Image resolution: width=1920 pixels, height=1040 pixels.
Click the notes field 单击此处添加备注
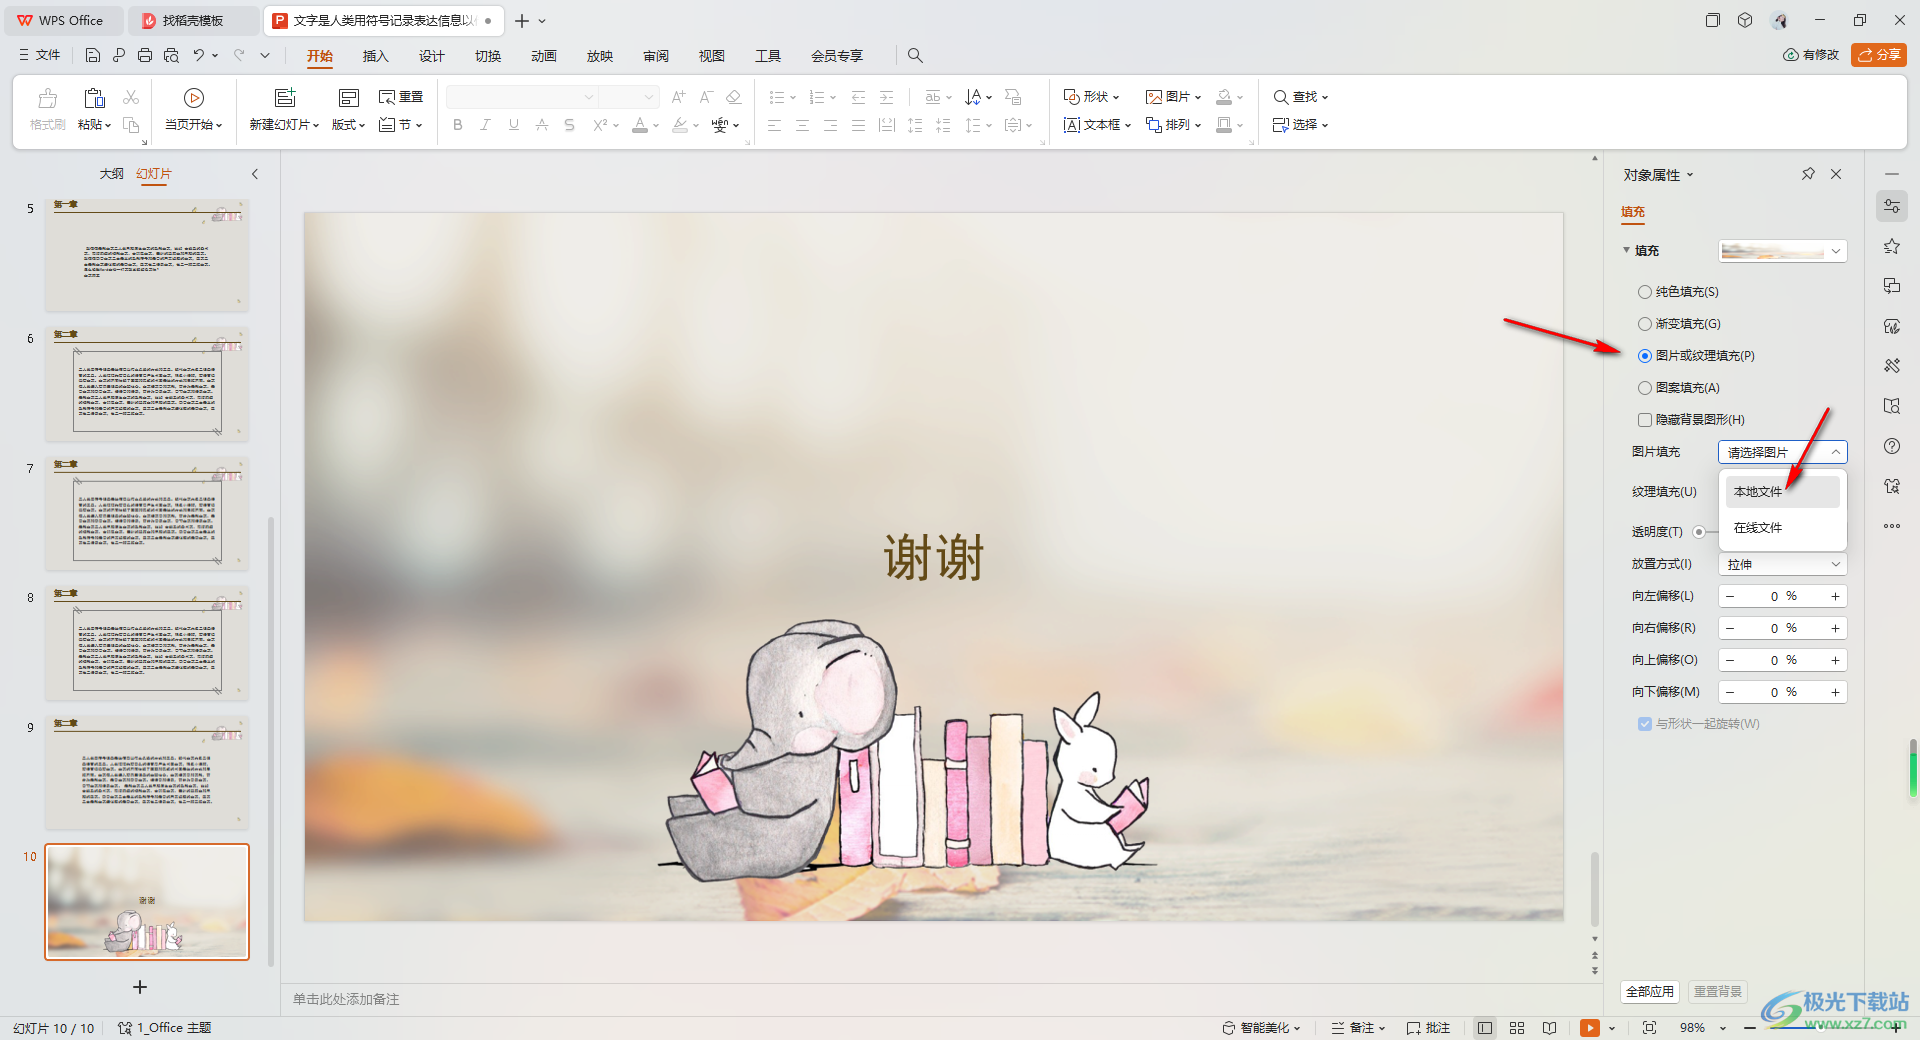tap(346, 999)
